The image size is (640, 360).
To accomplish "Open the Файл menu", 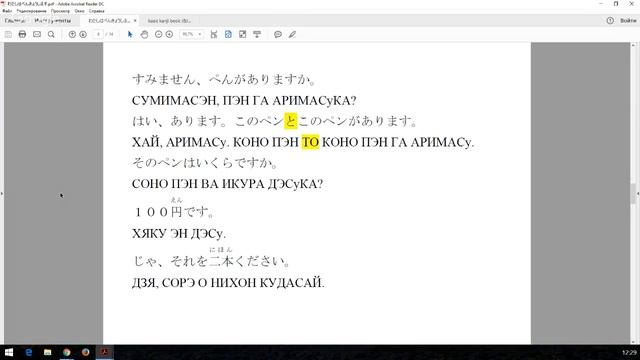I will (x=7, y=11).
